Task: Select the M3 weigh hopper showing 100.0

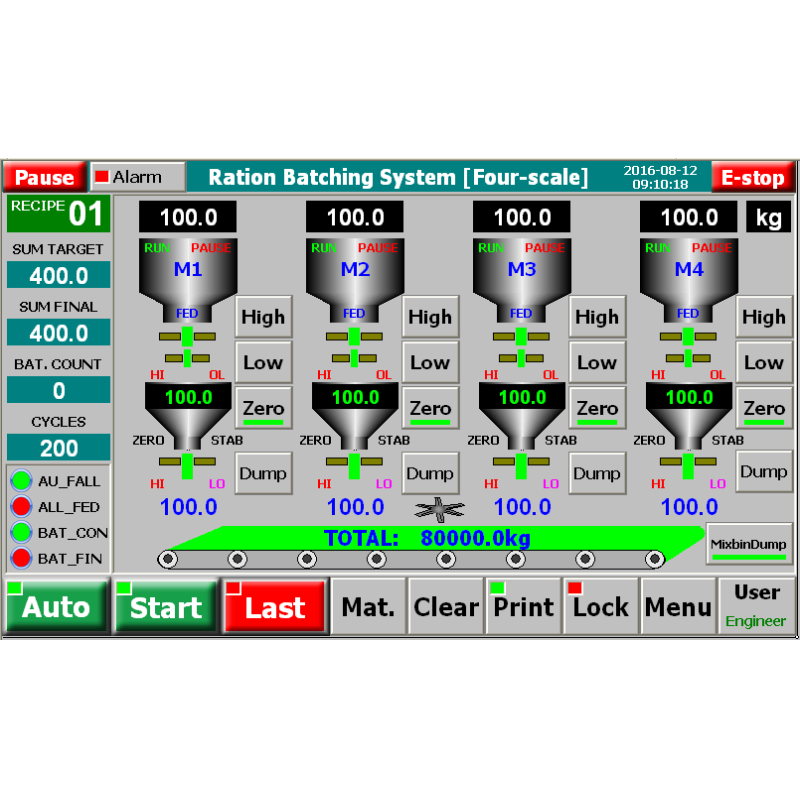Action: (522, 415)
